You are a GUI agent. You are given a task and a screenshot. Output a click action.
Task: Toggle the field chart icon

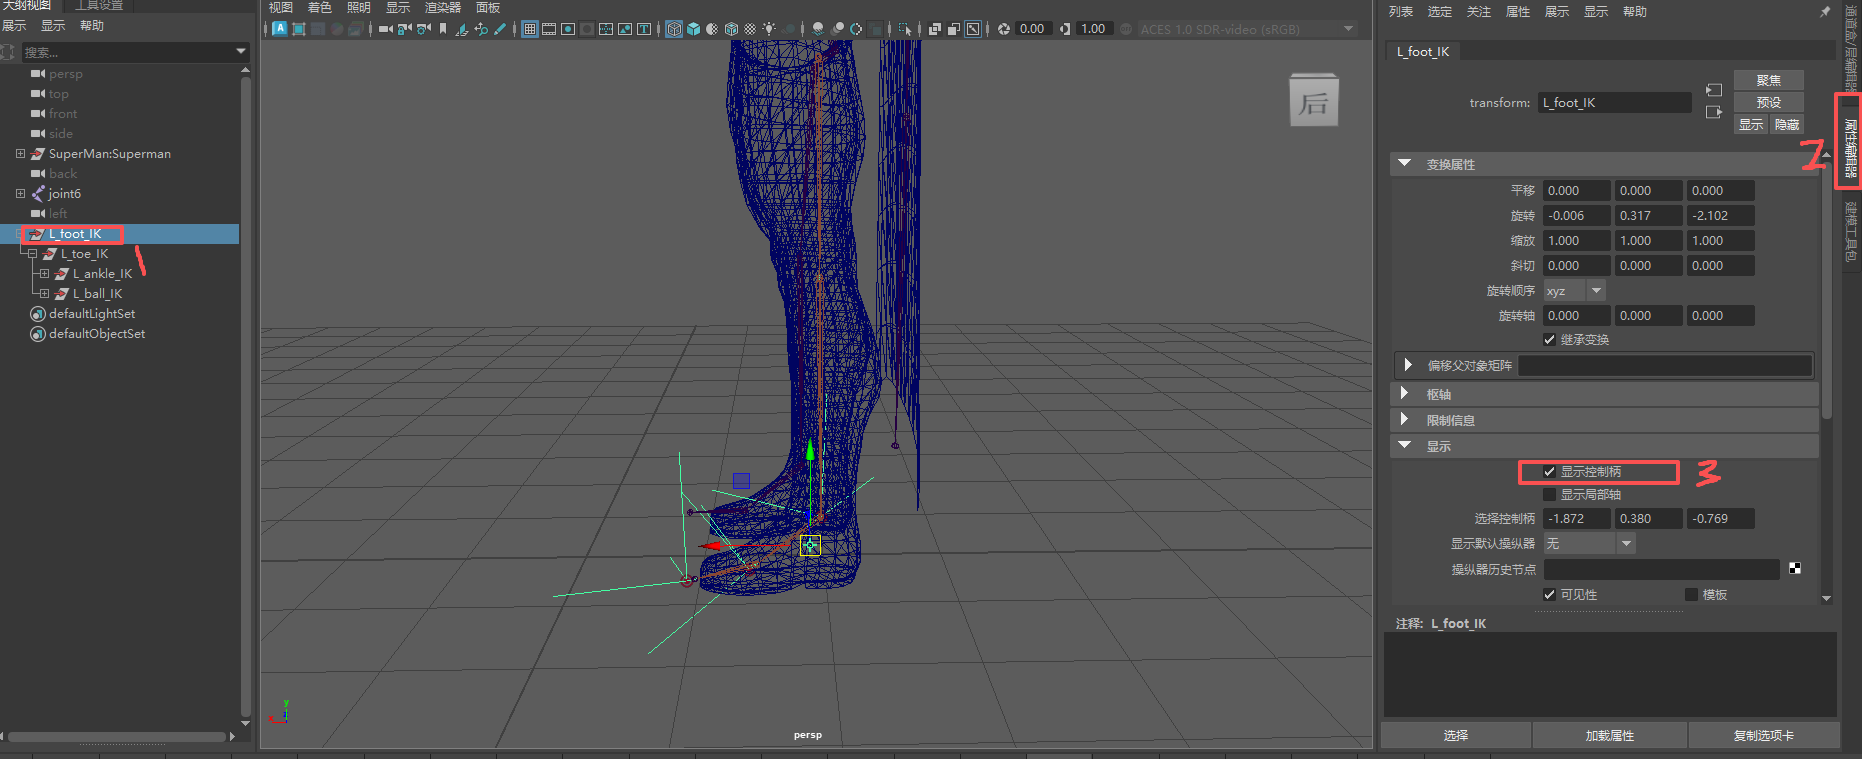click(x=606, y=29)
